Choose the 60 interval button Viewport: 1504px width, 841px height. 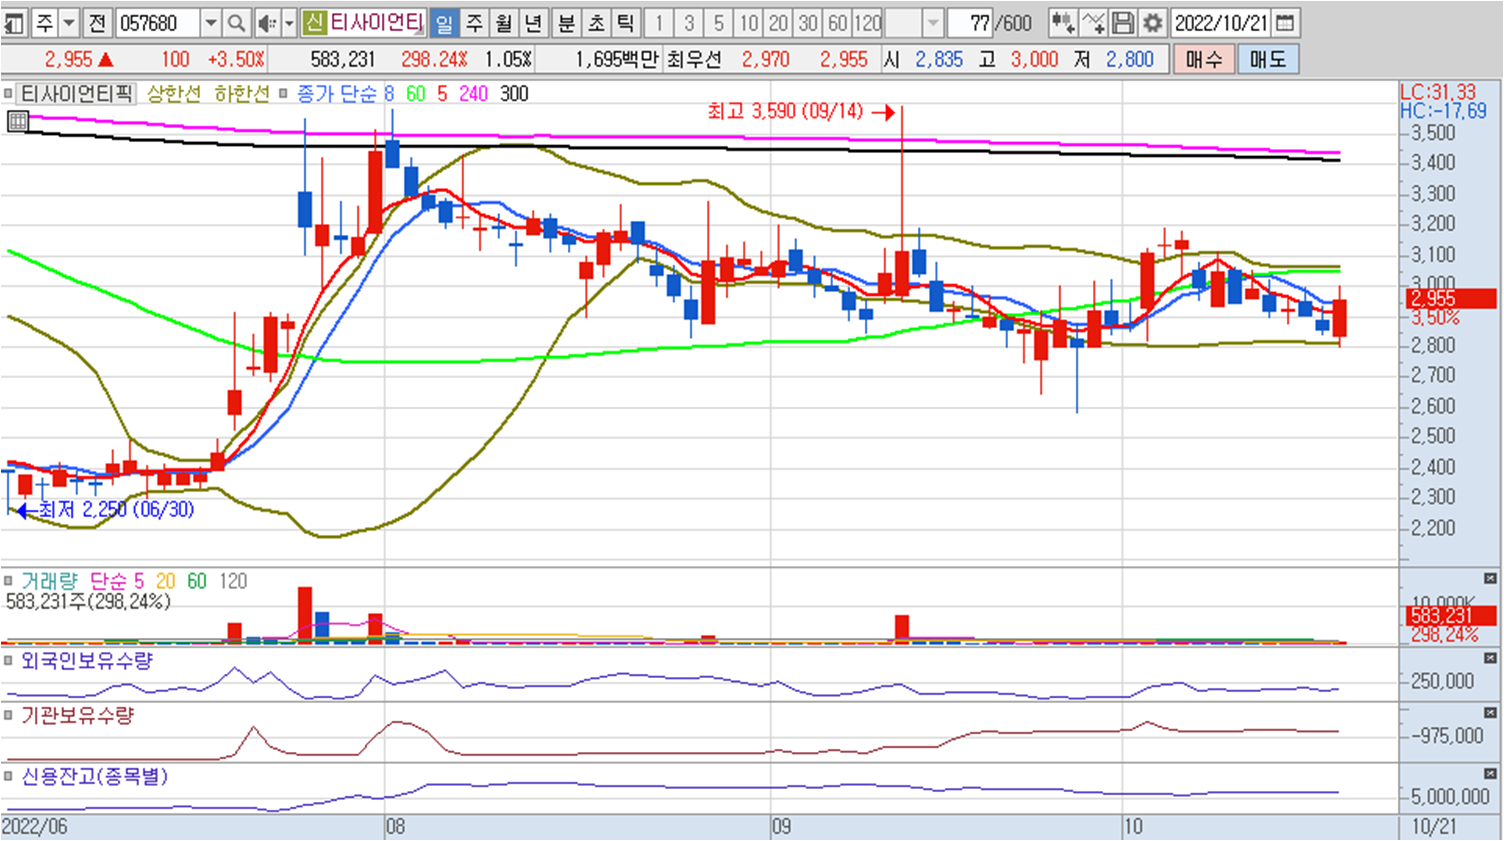point(838,22)
